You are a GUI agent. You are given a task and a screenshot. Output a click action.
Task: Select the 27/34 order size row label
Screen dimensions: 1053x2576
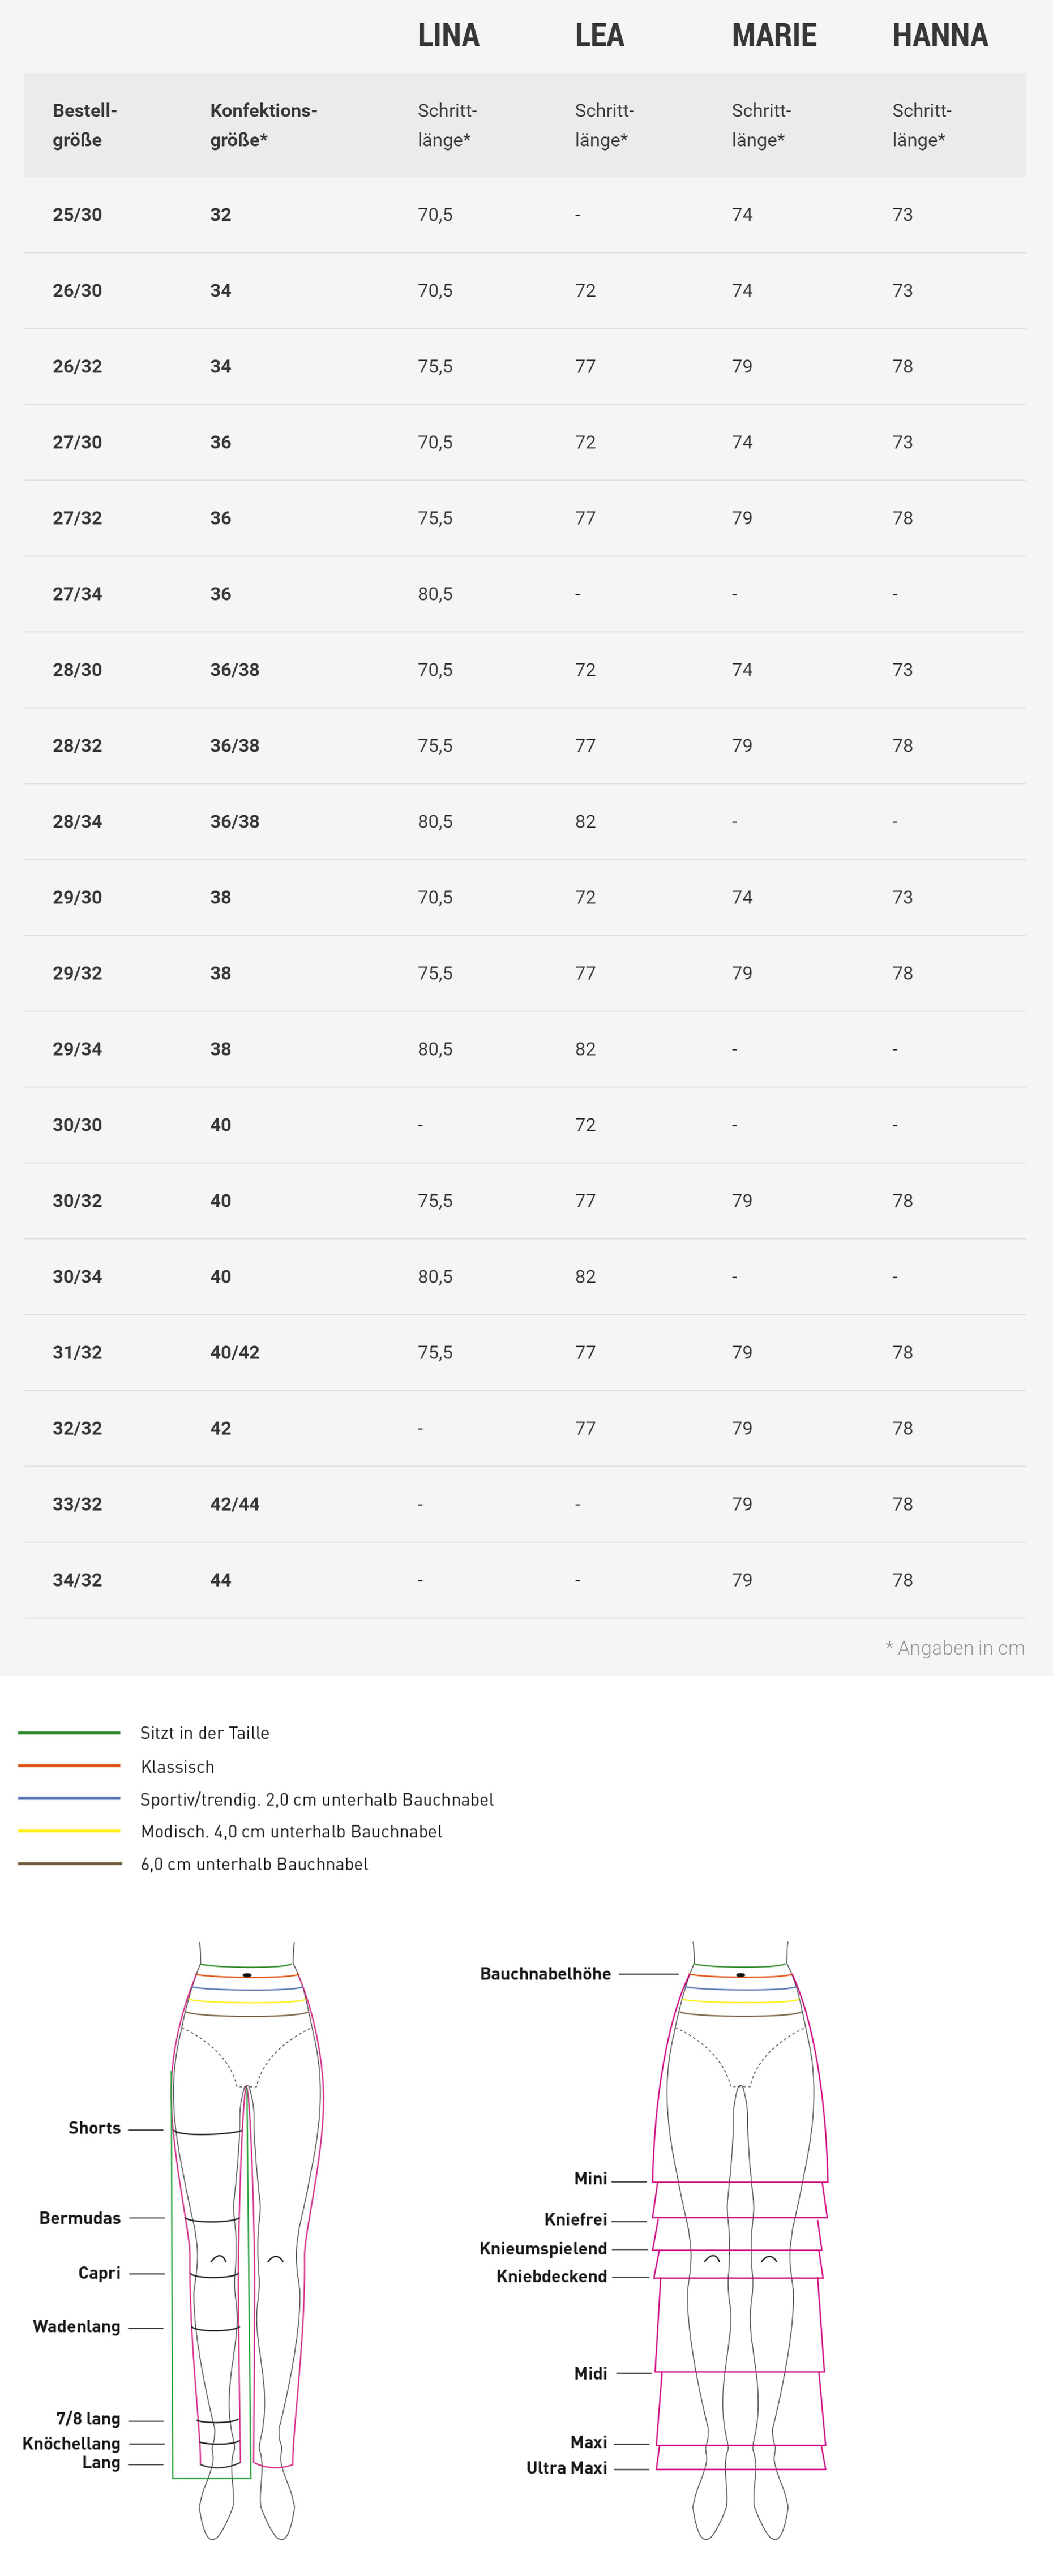tap(77, 594)
